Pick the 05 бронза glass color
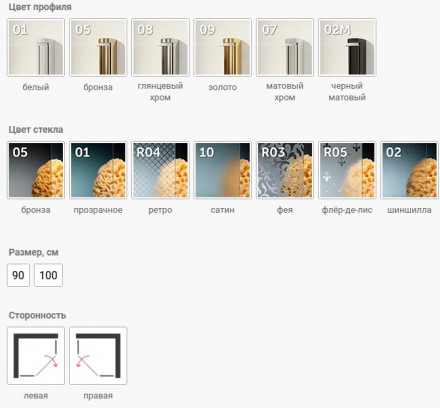The image size is (440, 408). pos(36,170)
